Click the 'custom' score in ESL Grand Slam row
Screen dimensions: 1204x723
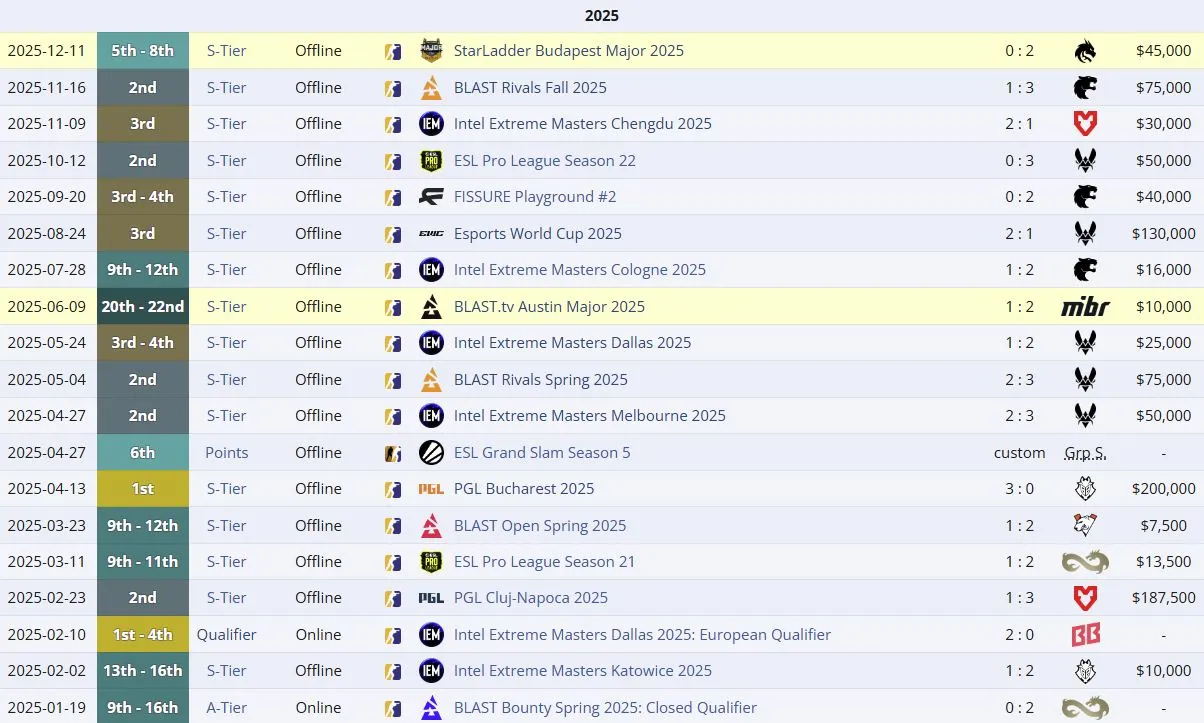point(1020,453)
